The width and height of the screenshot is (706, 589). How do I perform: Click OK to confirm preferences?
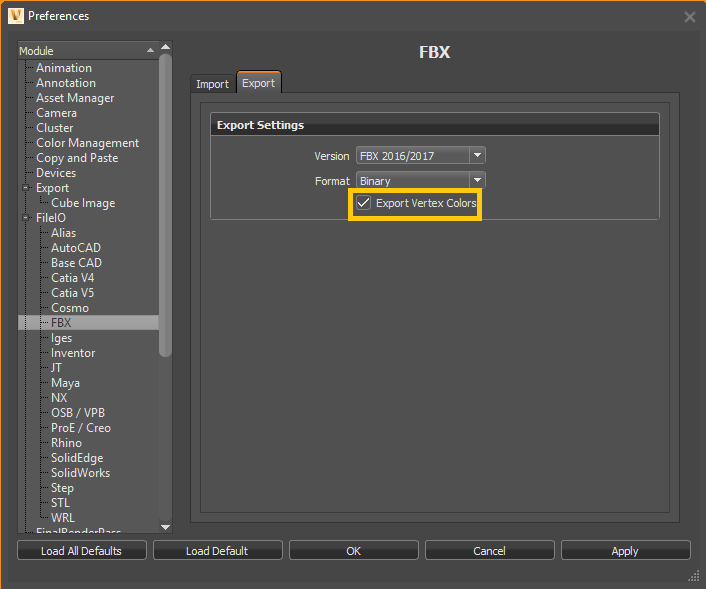click(353, 551)
